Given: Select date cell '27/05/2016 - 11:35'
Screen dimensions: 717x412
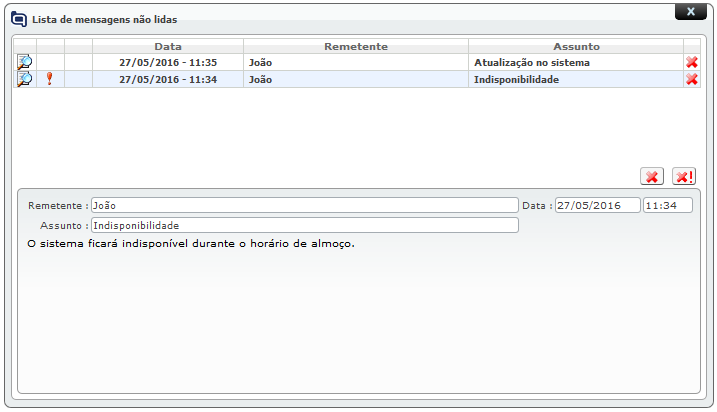Looking at the screenshot, I should coord(168,63).
